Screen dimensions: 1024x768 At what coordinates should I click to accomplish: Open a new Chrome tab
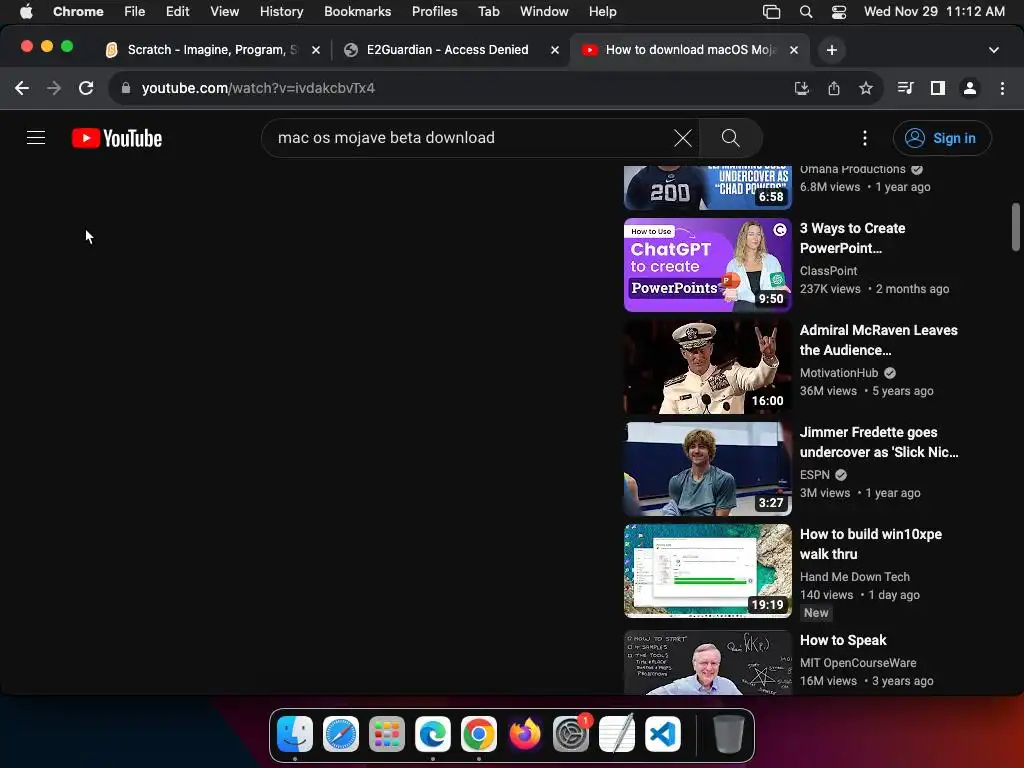pyautogui.click(x=831, y=50)
